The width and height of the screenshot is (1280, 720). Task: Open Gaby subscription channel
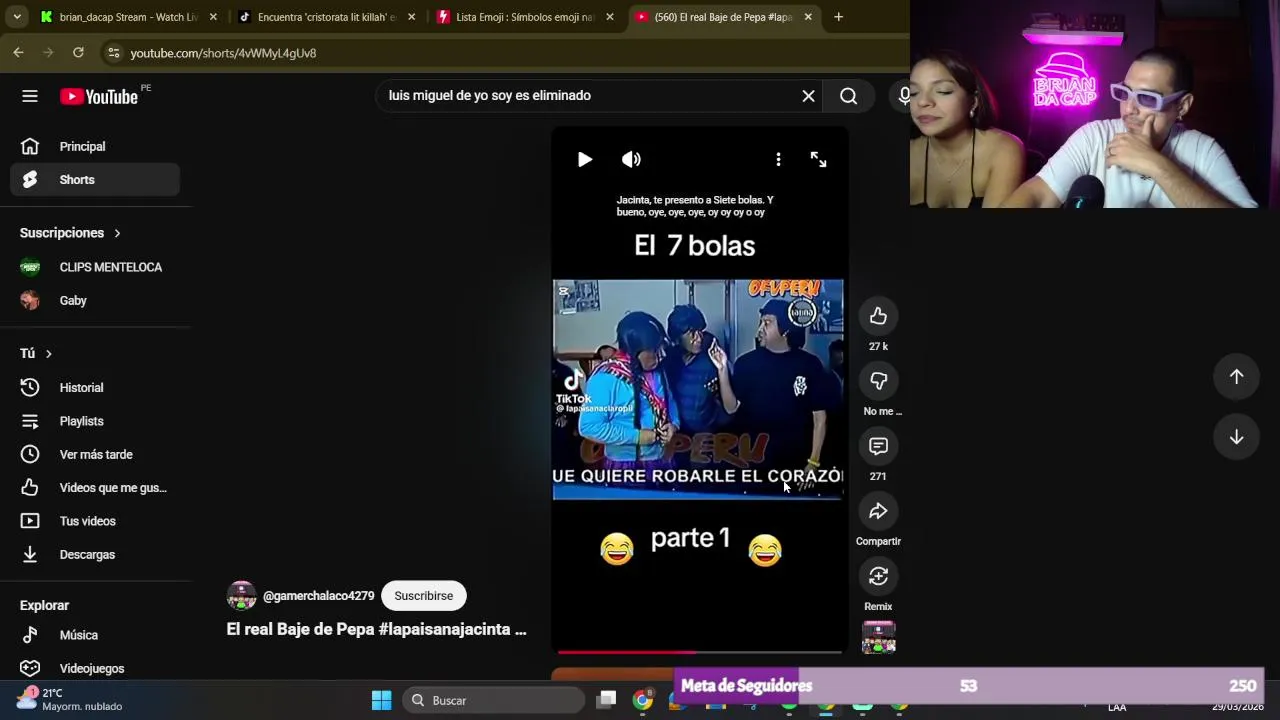(95, 300)
